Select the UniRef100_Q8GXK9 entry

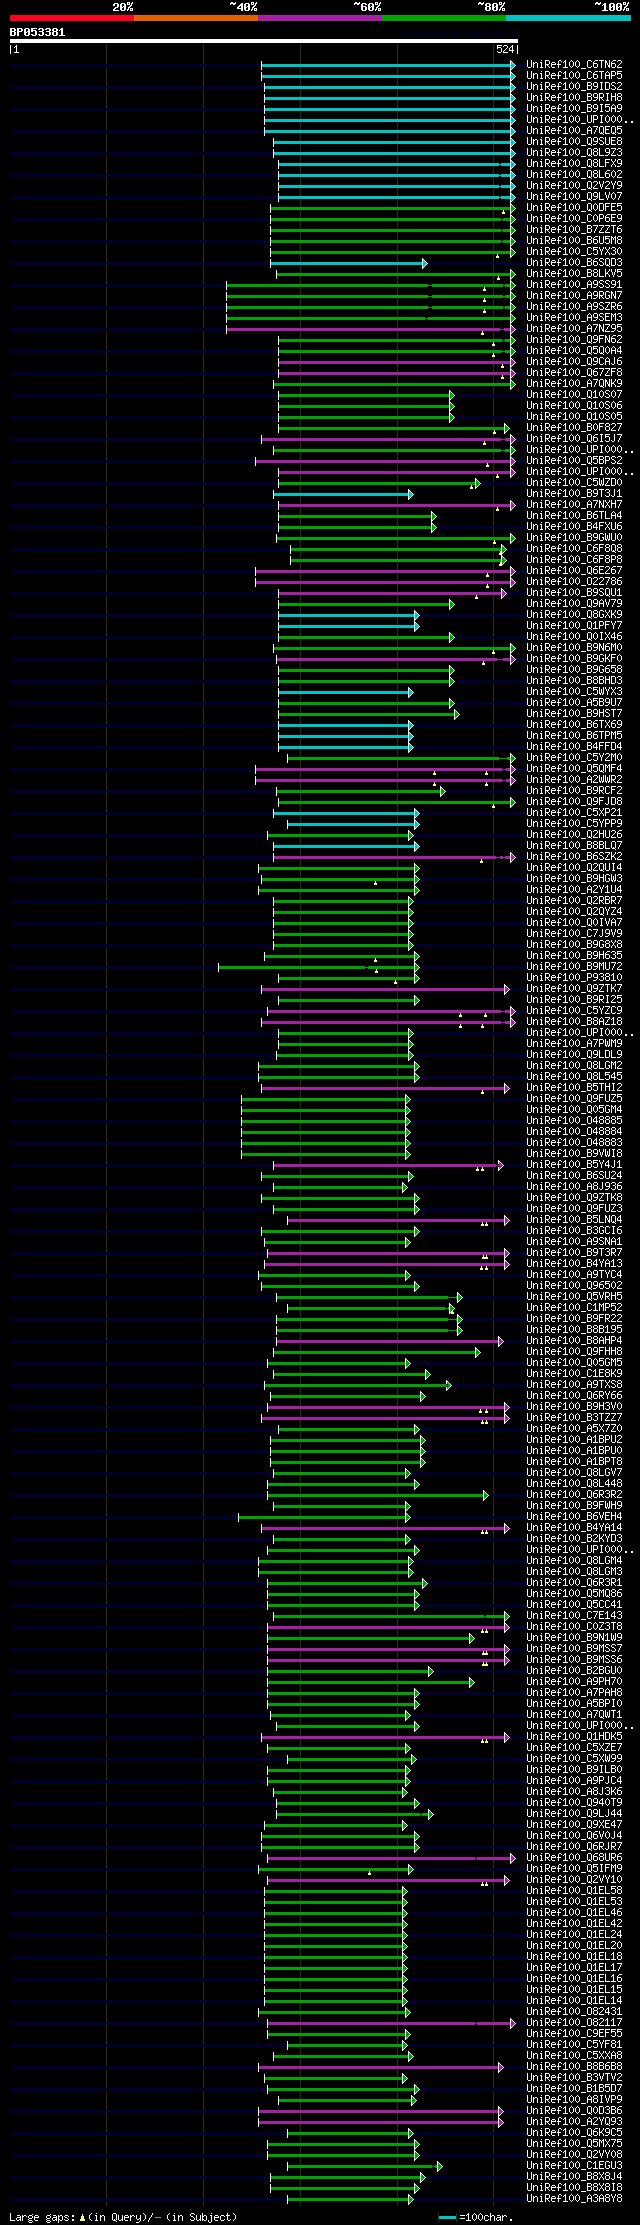574,615
